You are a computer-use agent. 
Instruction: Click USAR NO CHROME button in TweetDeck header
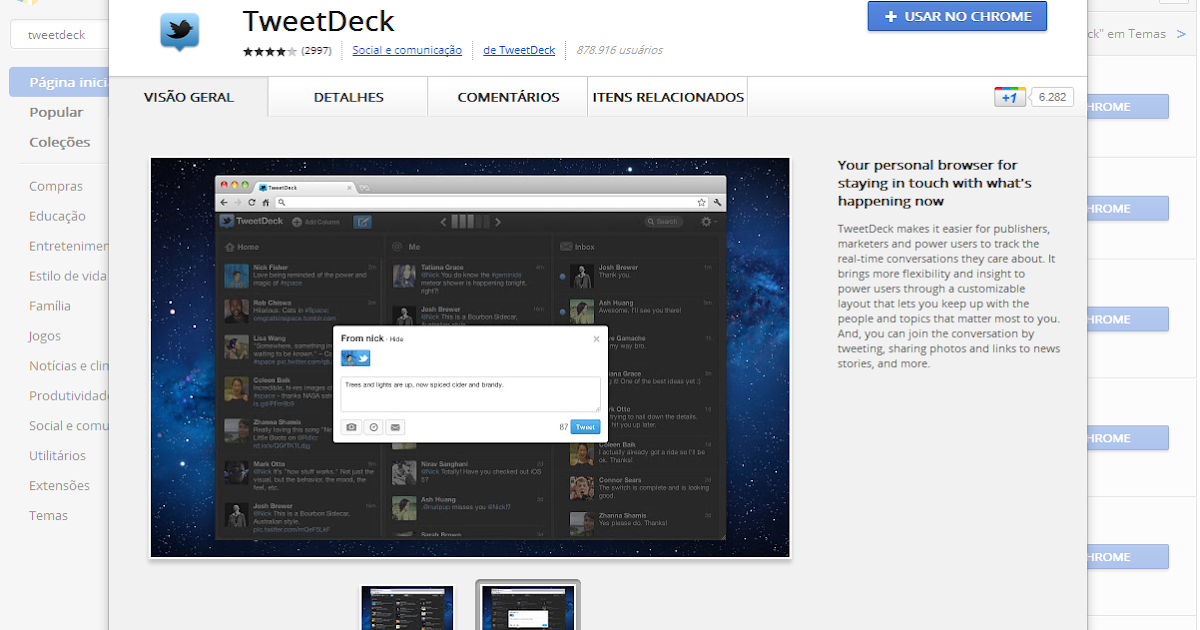957,17
